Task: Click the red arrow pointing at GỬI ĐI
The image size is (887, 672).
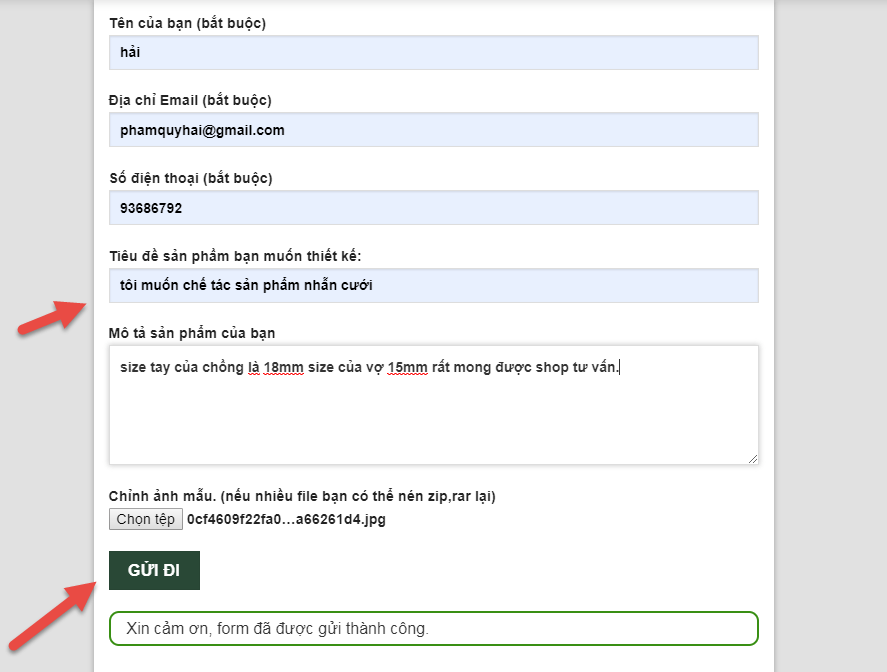Action: coord(53,616)
